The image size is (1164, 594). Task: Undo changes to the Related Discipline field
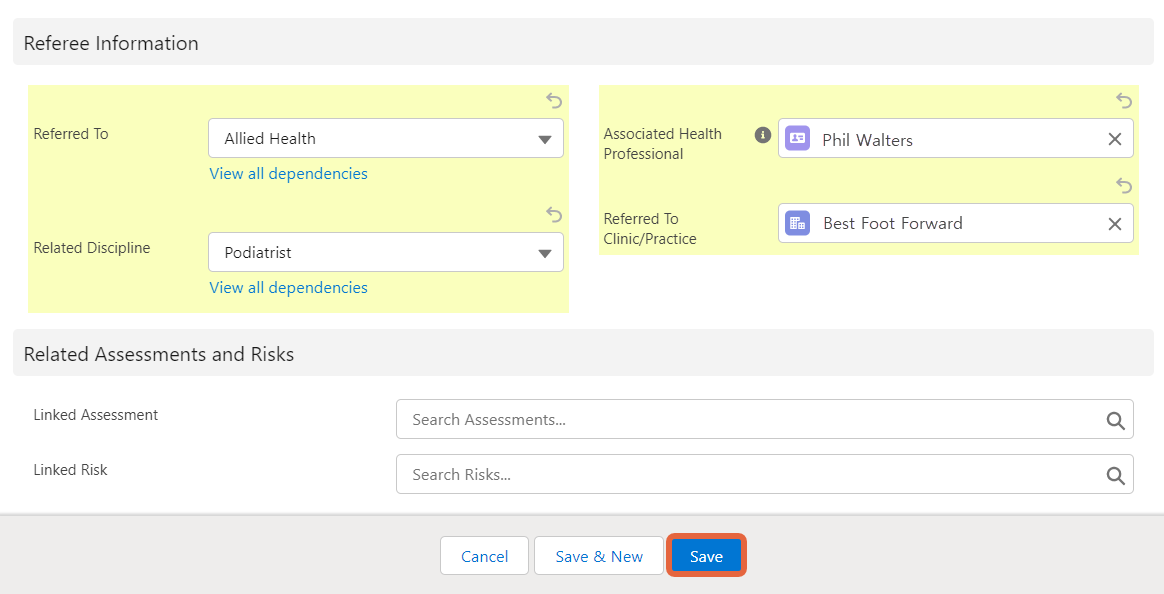(x=554, y=215)
